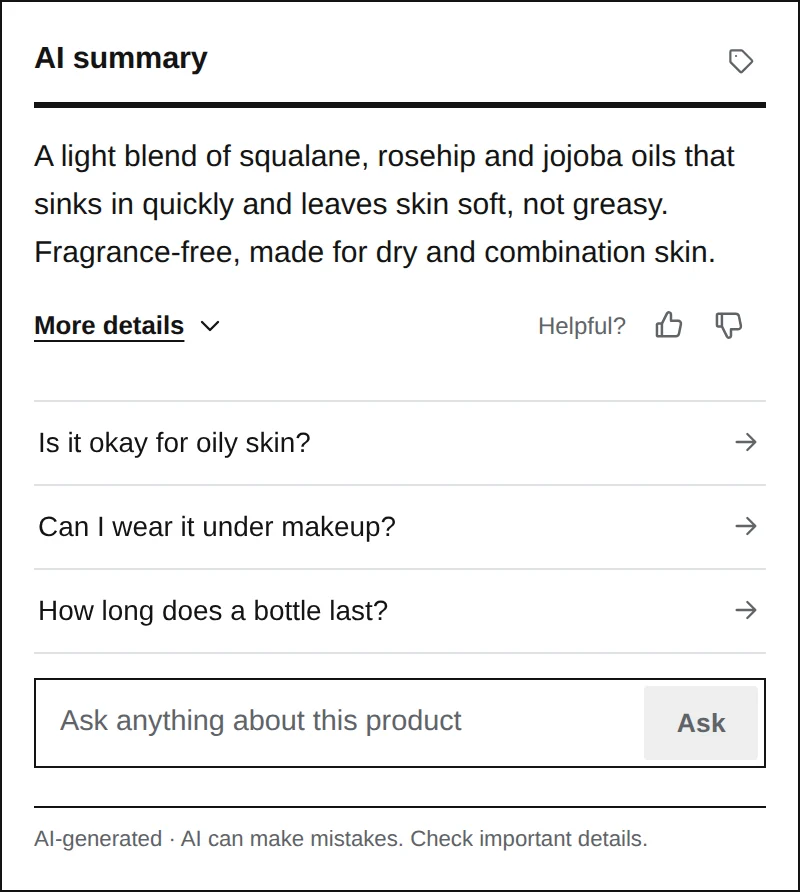The width and height of the screenshot is (800, 892).
Task: Click the Helpful? label
Action: [582, 326]
